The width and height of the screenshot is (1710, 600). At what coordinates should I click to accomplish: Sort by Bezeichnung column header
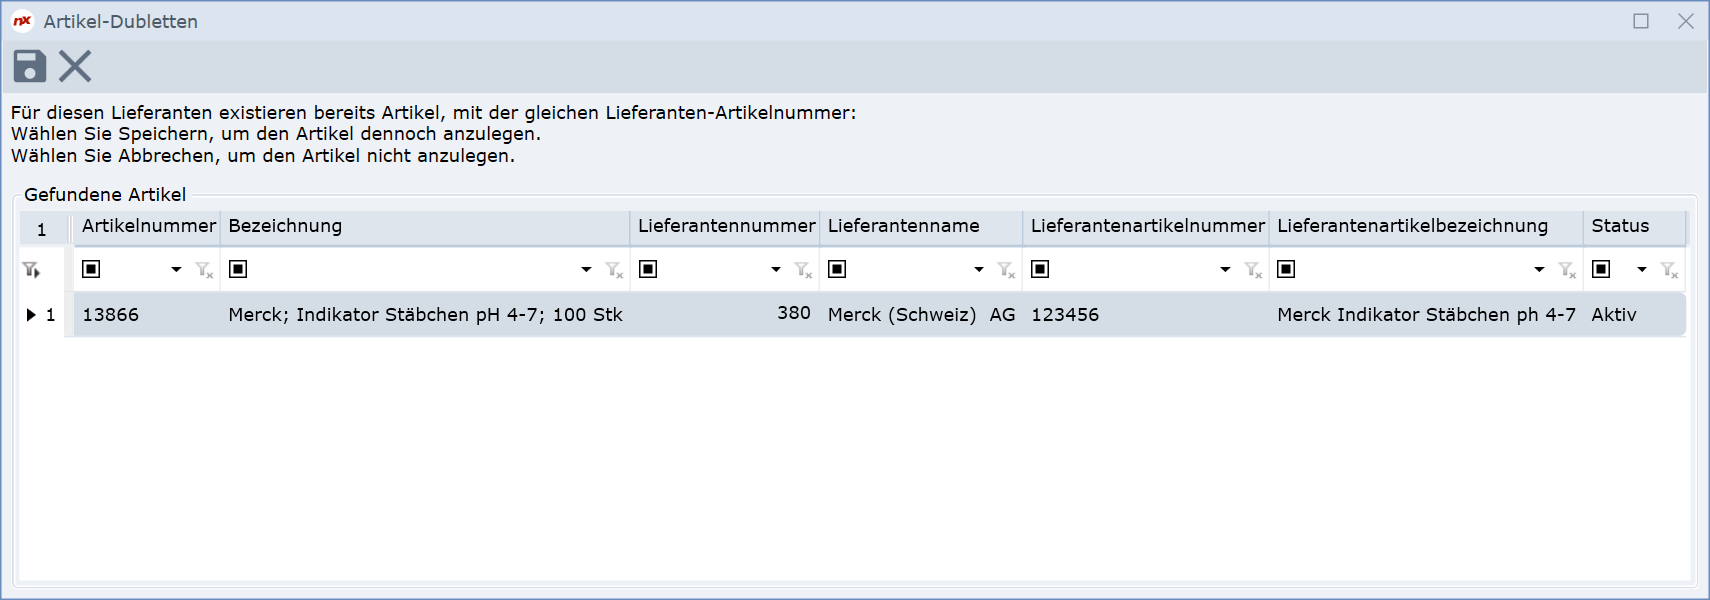(425, 227)
